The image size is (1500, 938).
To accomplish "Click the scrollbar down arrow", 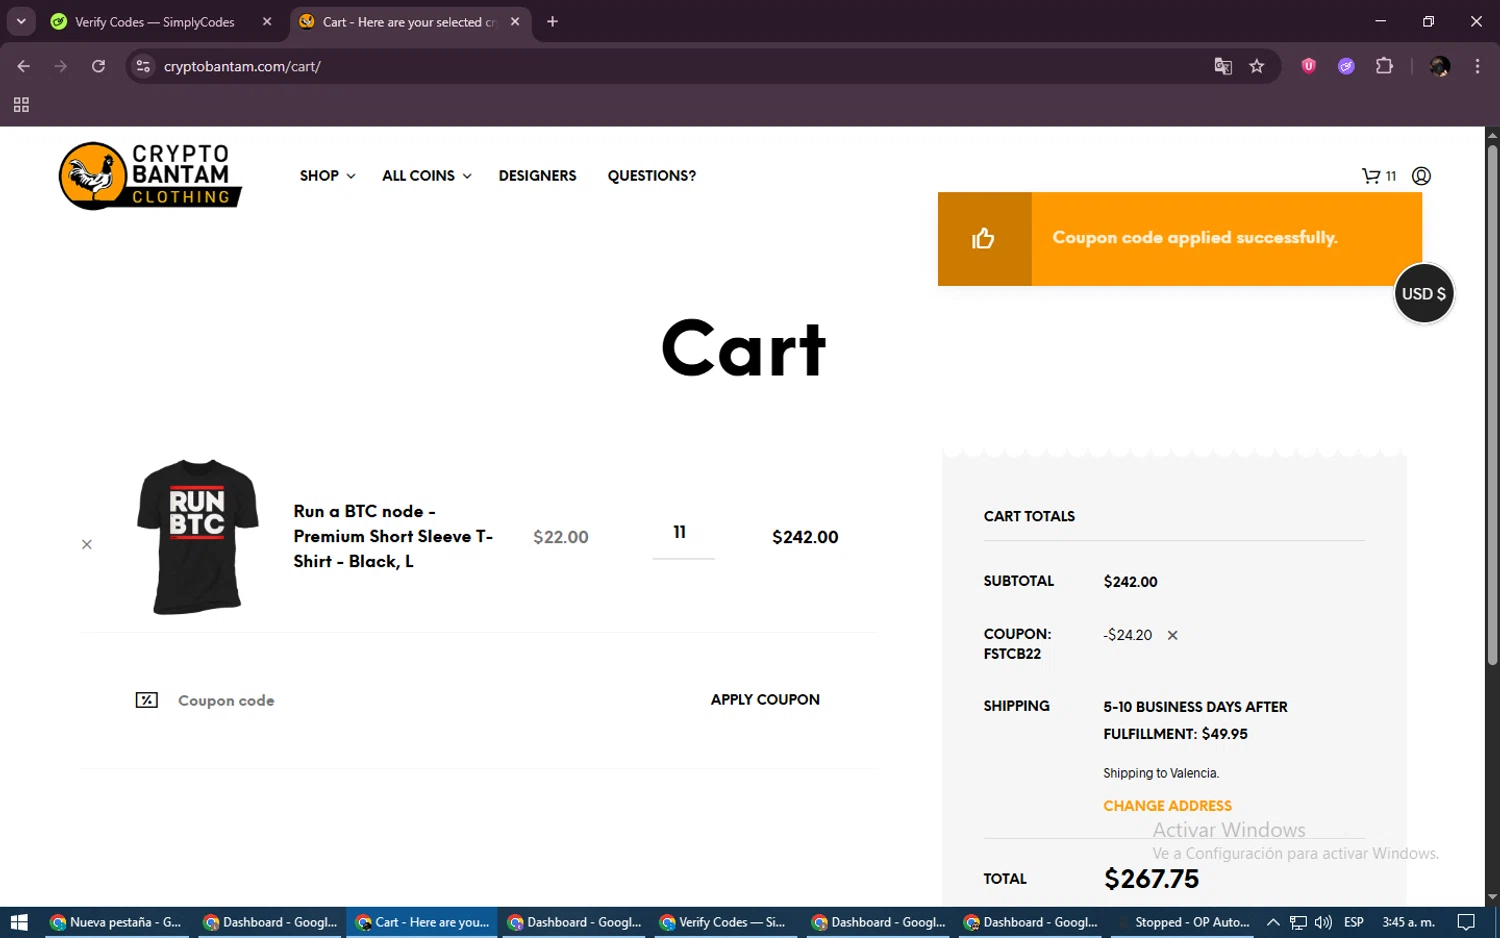I will click(1492, 897).
